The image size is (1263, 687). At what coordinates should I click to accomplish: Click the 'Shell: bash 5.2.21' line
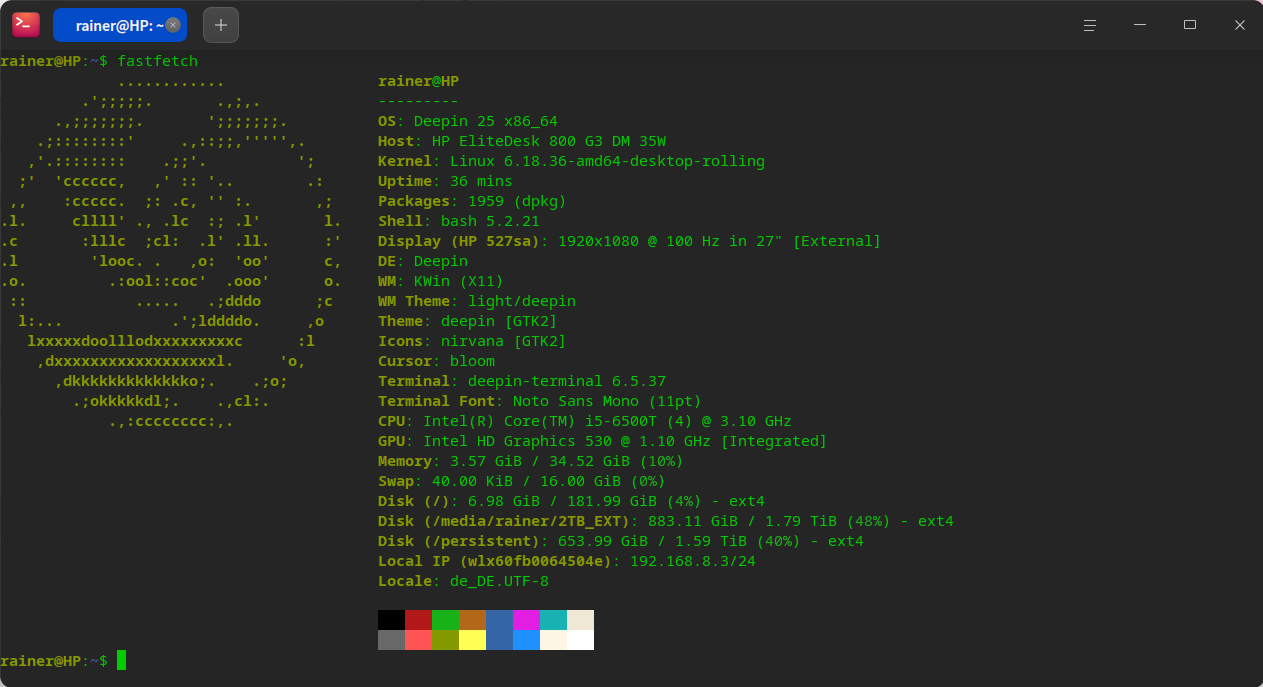(459, 221)
